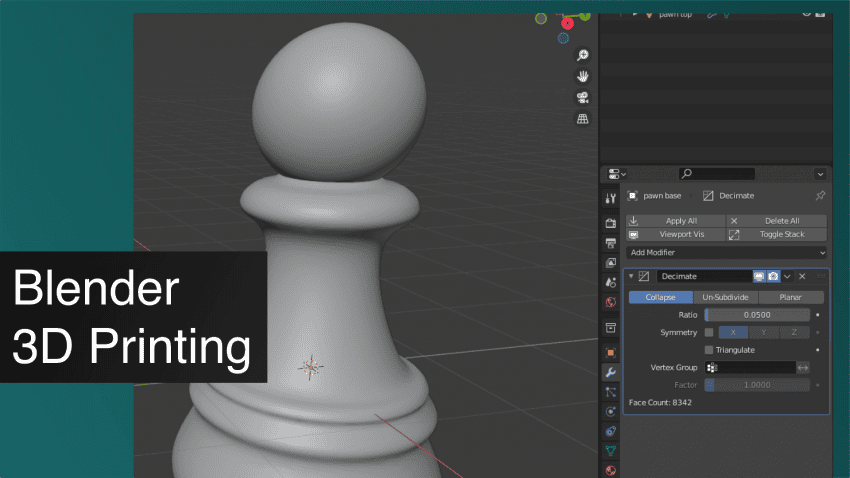Open the properties options dropdown arrow
This screenshot has width=850, height=478.
(x=820, y=174)
